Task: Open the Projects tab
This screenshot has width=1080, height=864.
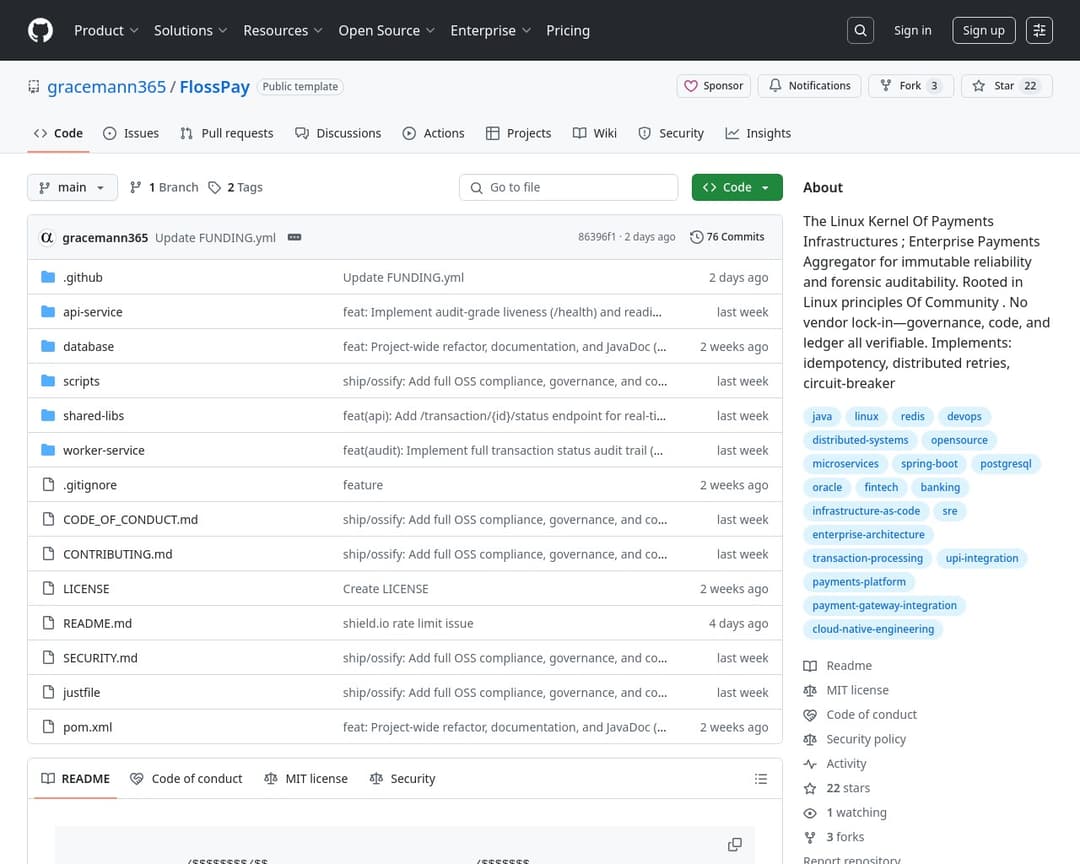Action: coord(519,133)
